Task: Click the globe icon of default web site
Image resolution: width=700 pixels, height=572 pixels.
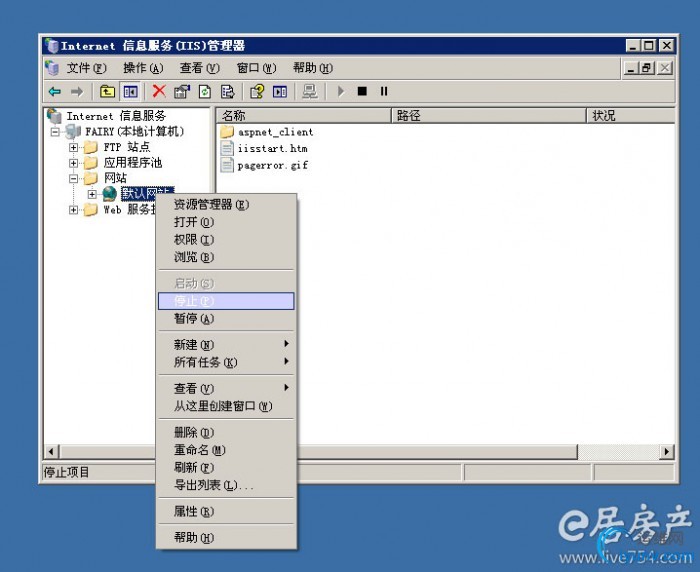Action: pos(109,194)
